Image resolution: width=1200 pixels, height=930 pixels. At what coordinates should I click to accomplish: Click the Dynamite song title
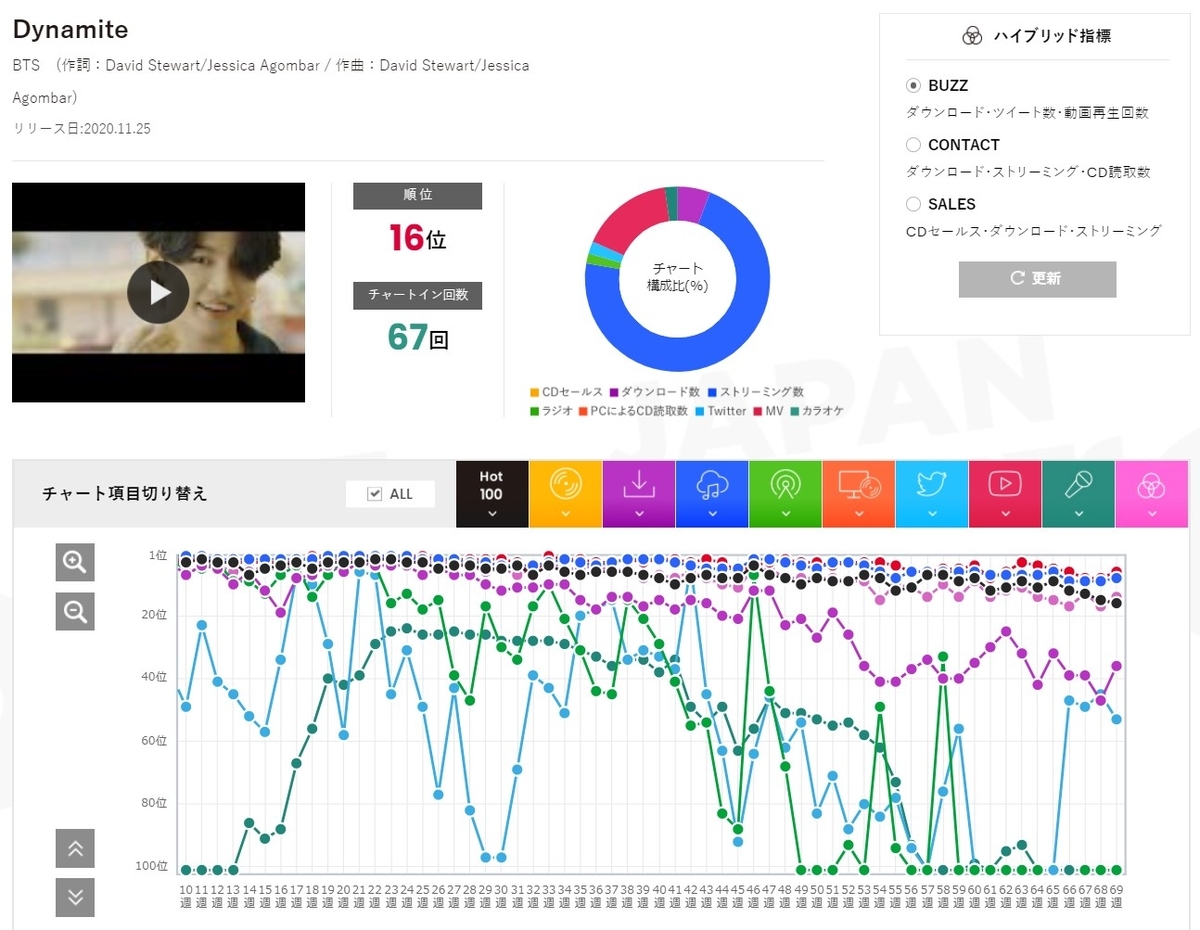70,30
